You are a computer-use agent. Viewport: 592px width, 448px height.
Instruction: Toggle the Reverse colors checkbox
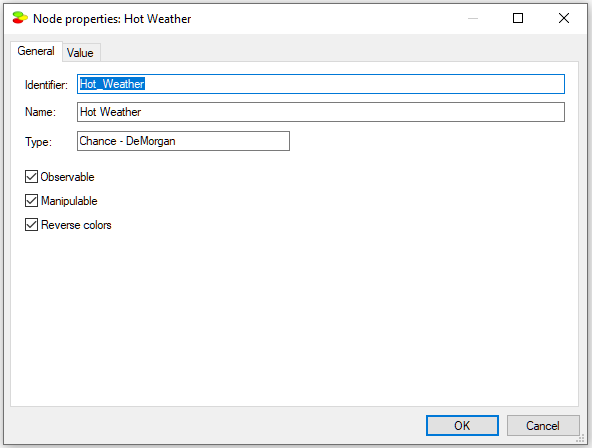click(31, 225)
